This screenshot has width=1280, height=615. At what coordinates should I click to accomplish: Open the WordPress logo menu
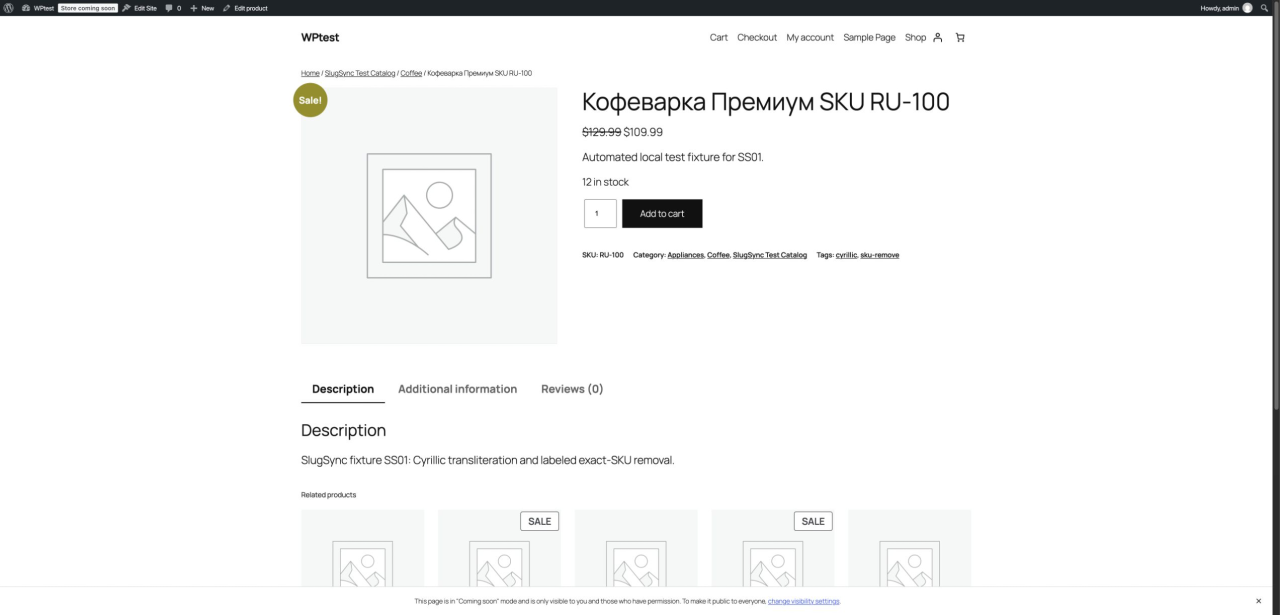tap(9, 7)
